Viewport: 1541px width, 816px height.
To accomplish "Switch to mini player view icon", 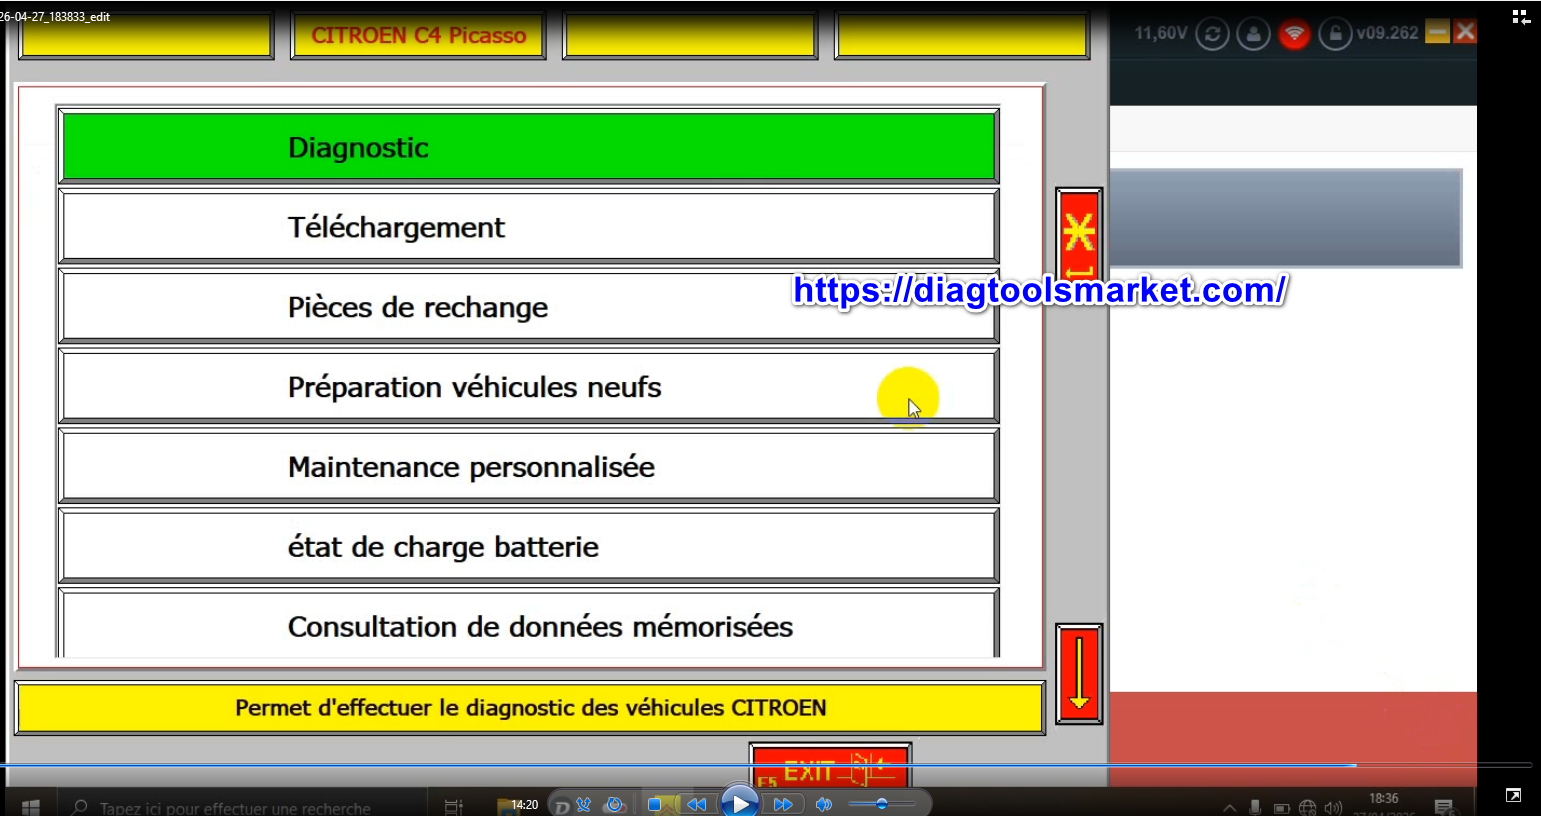I will [1521, 17].
